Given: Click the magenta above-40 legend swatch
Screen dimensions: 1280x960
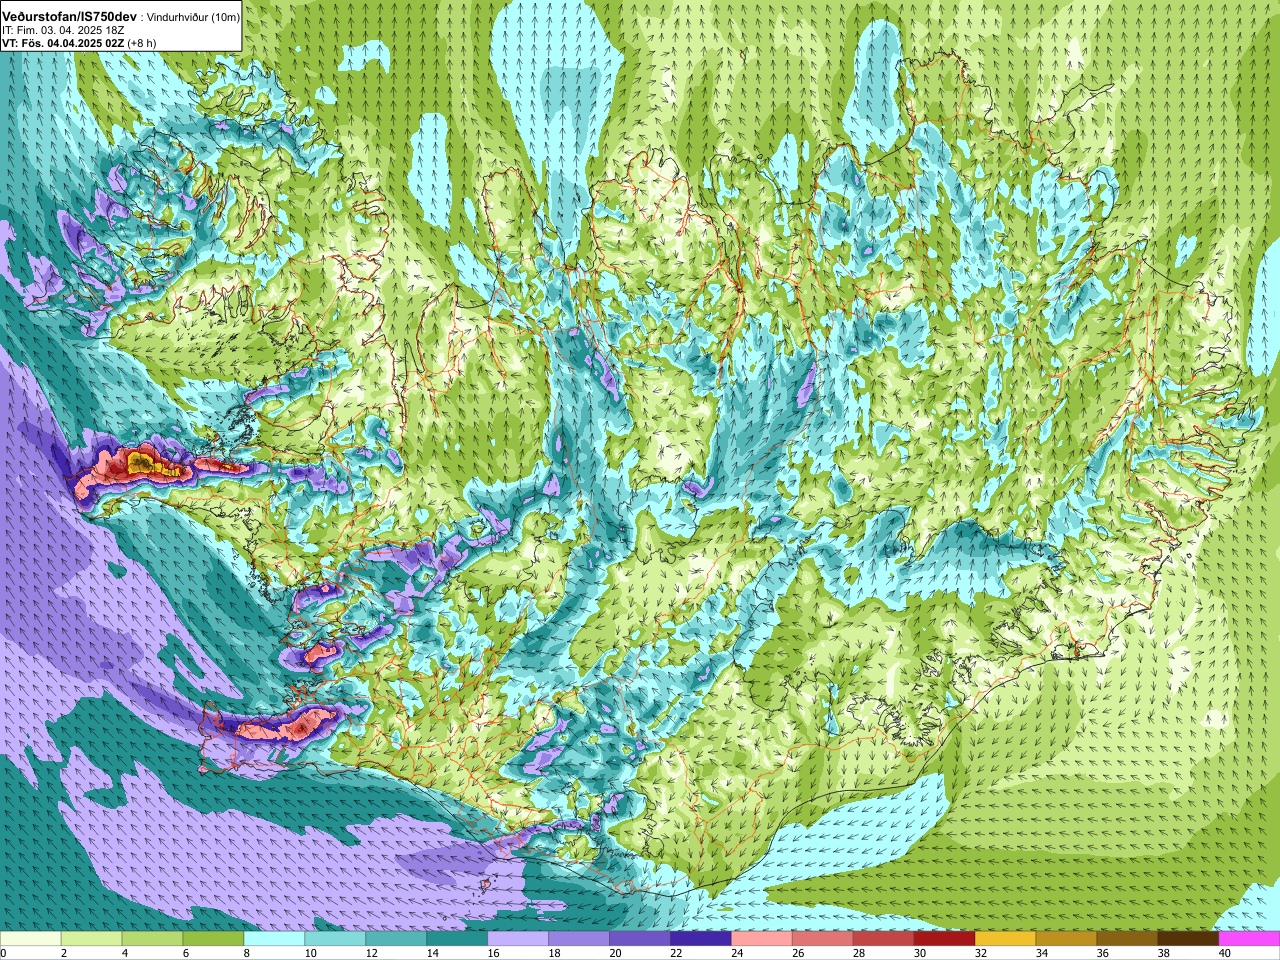Looking at the screenshot, I should coord(1249,939).
